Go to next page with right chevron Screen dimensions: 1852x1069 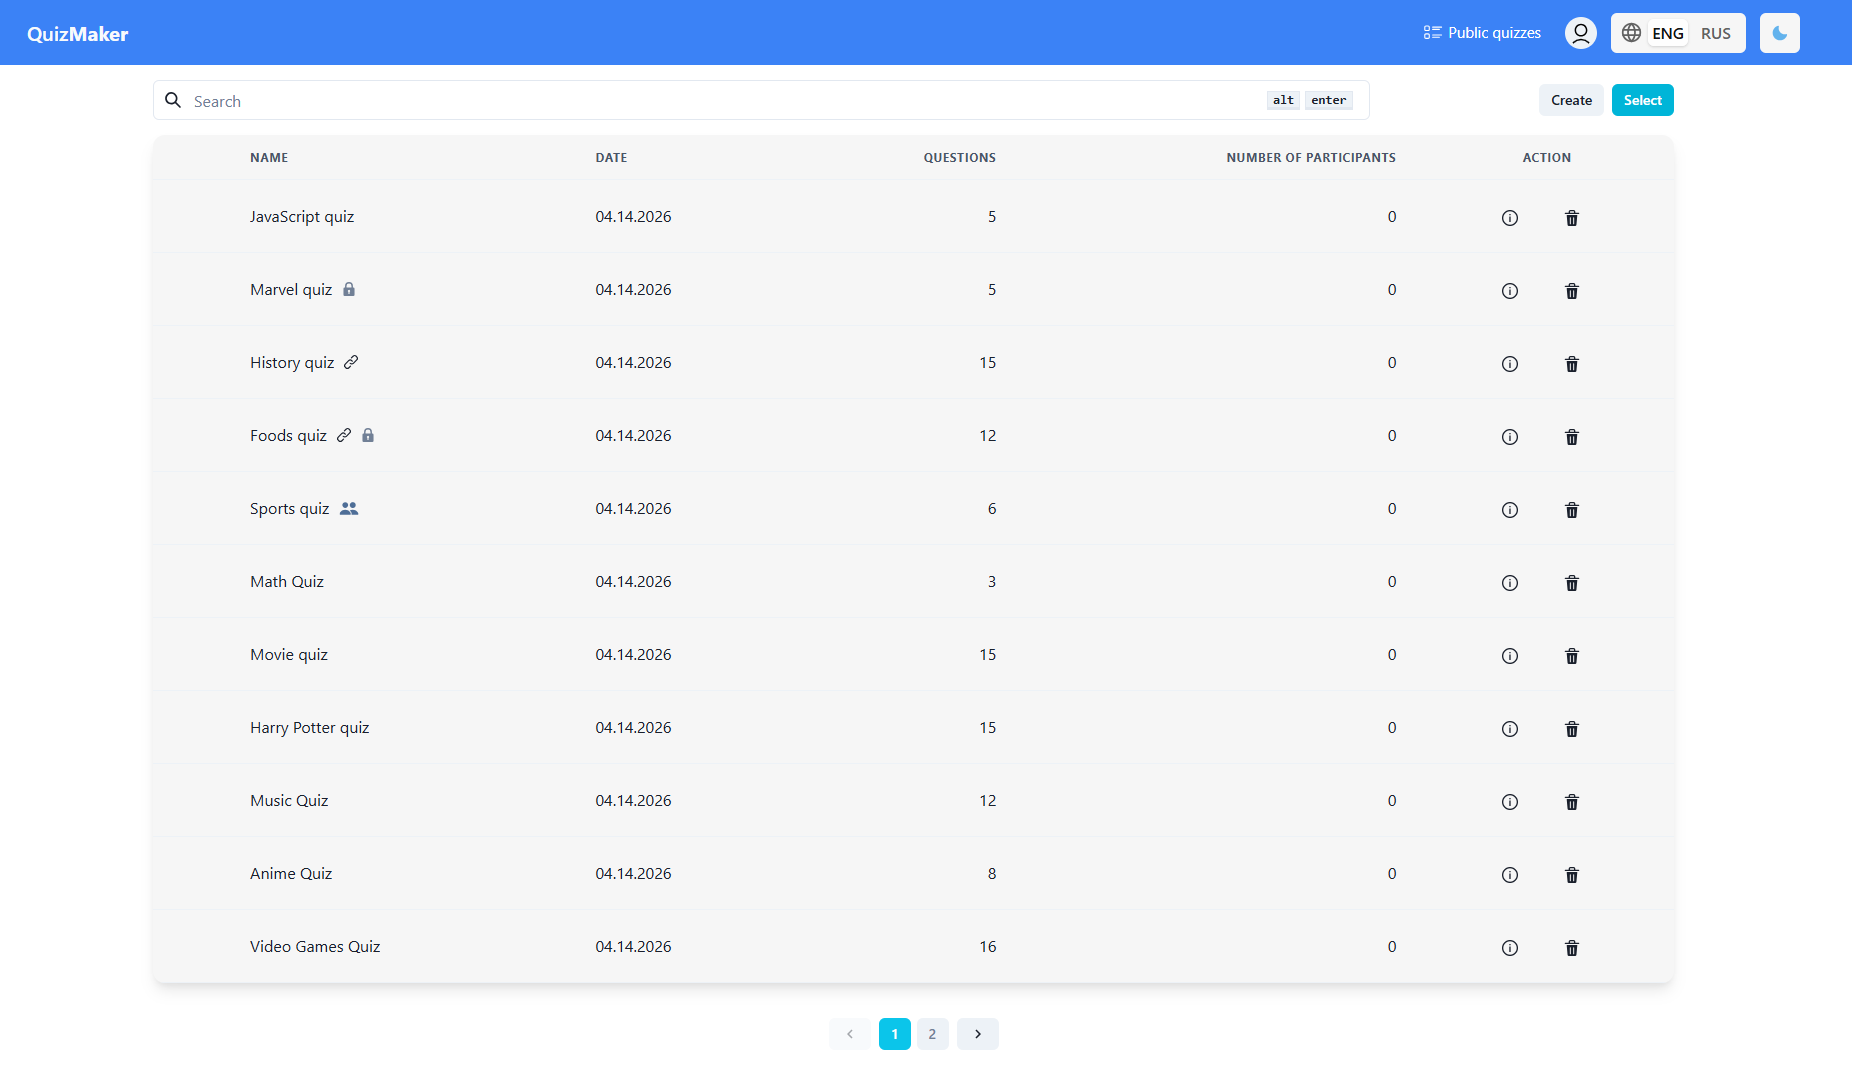pos(977,1034)
